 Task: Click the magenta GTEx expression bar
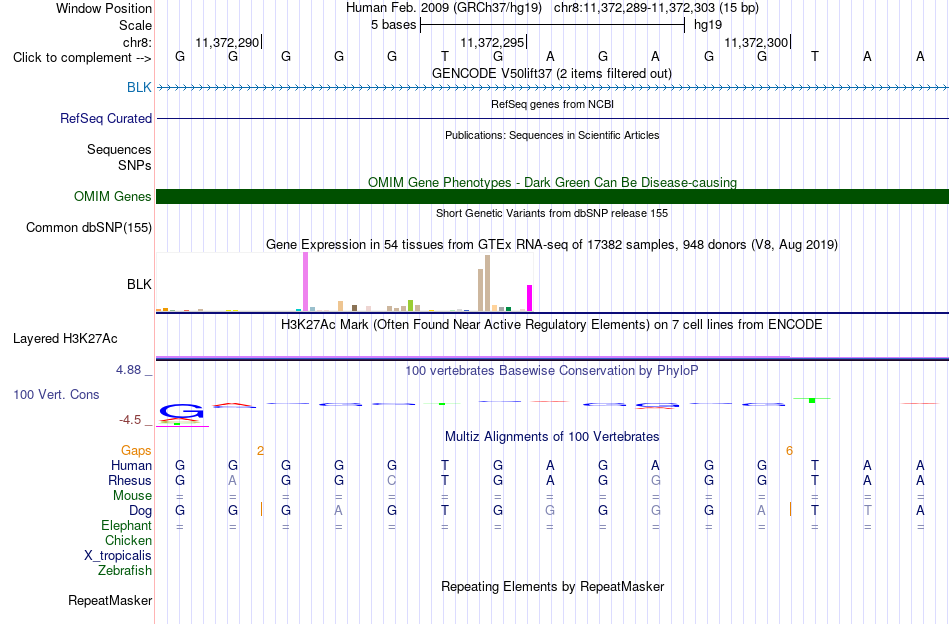(530, 298)
